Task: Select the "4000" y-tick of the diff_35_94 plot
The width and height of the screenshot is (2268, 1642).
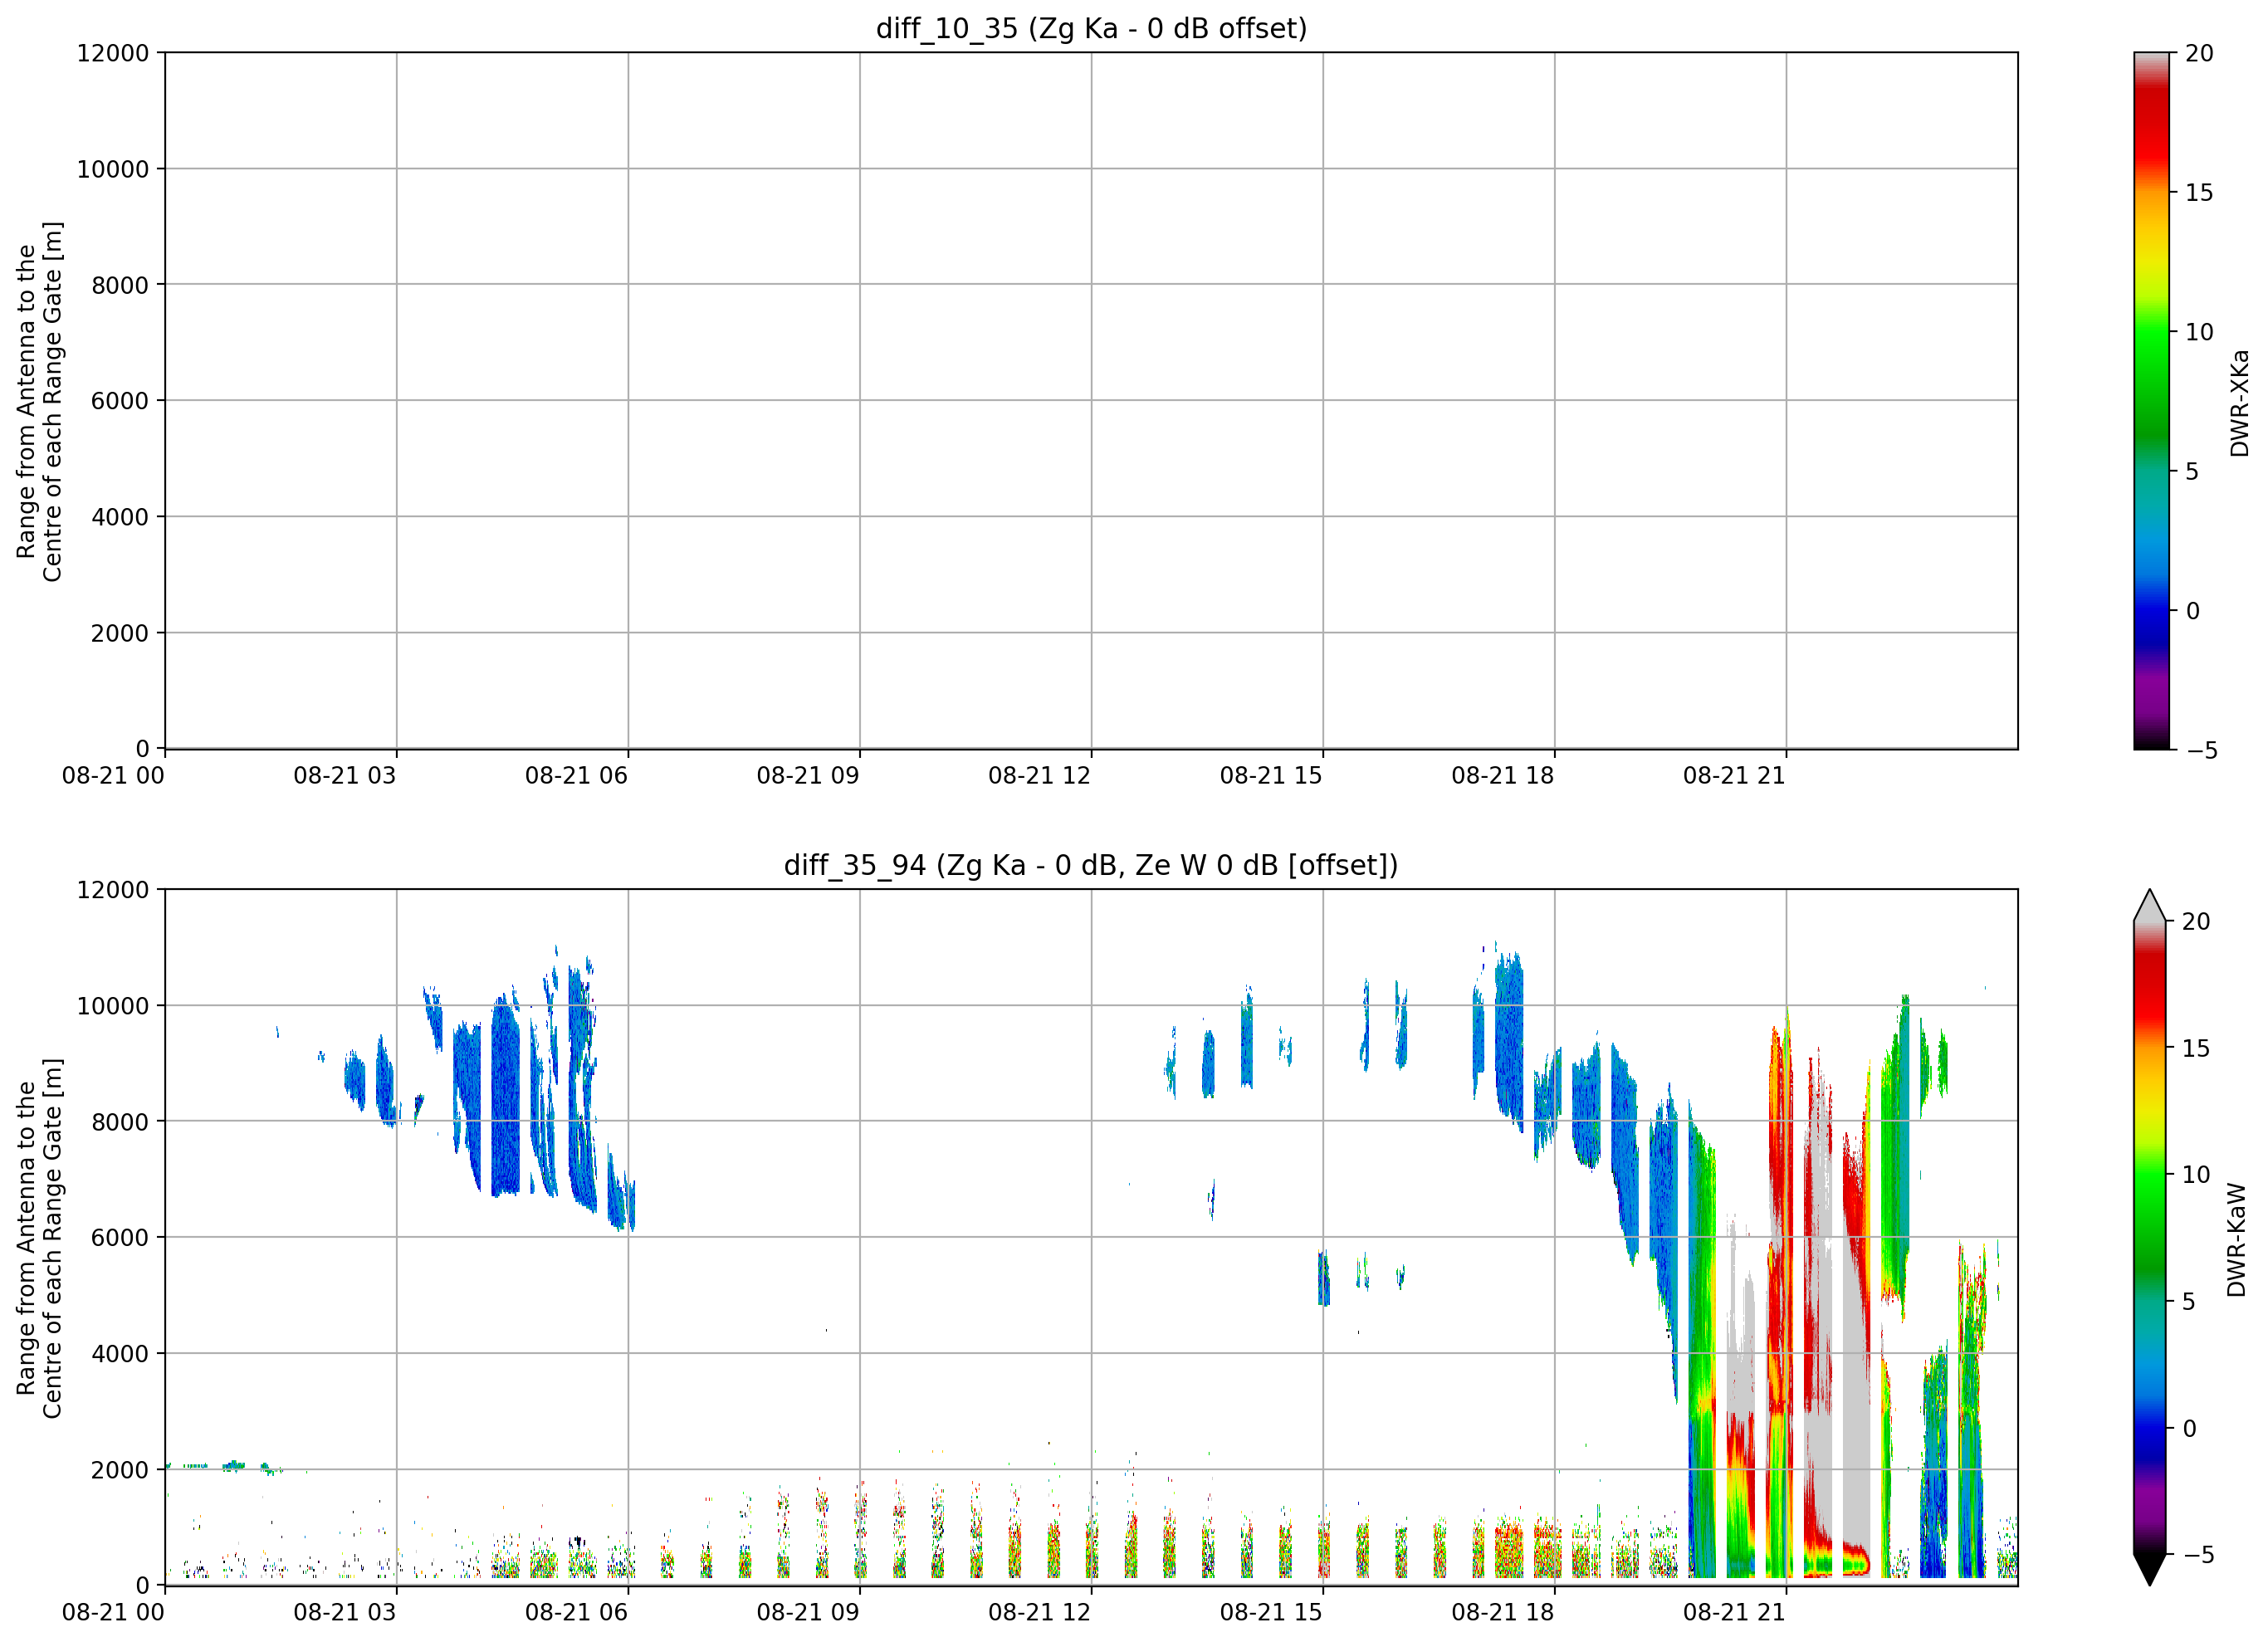Action: pos(120,1354)
